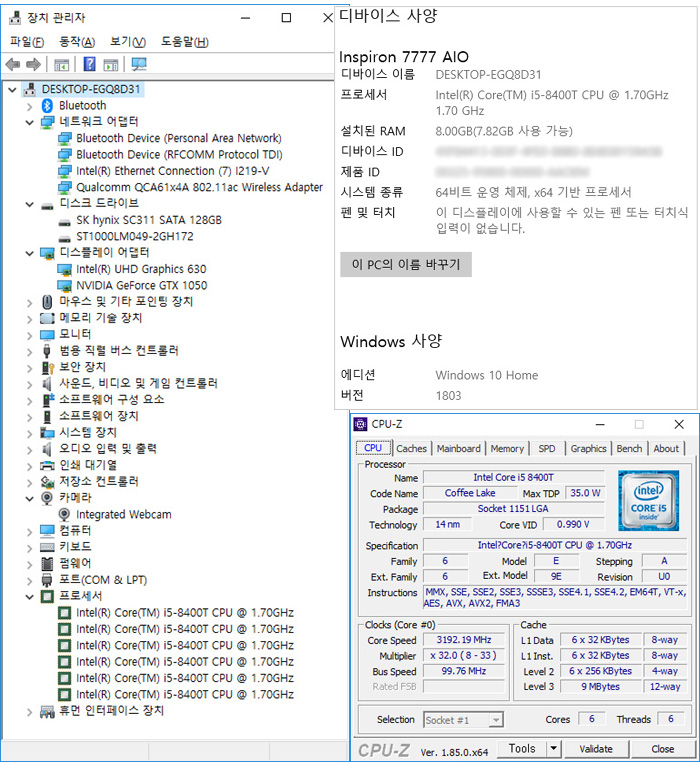
Task: Open the 파일(F) menu
Action: pos(27,42)
